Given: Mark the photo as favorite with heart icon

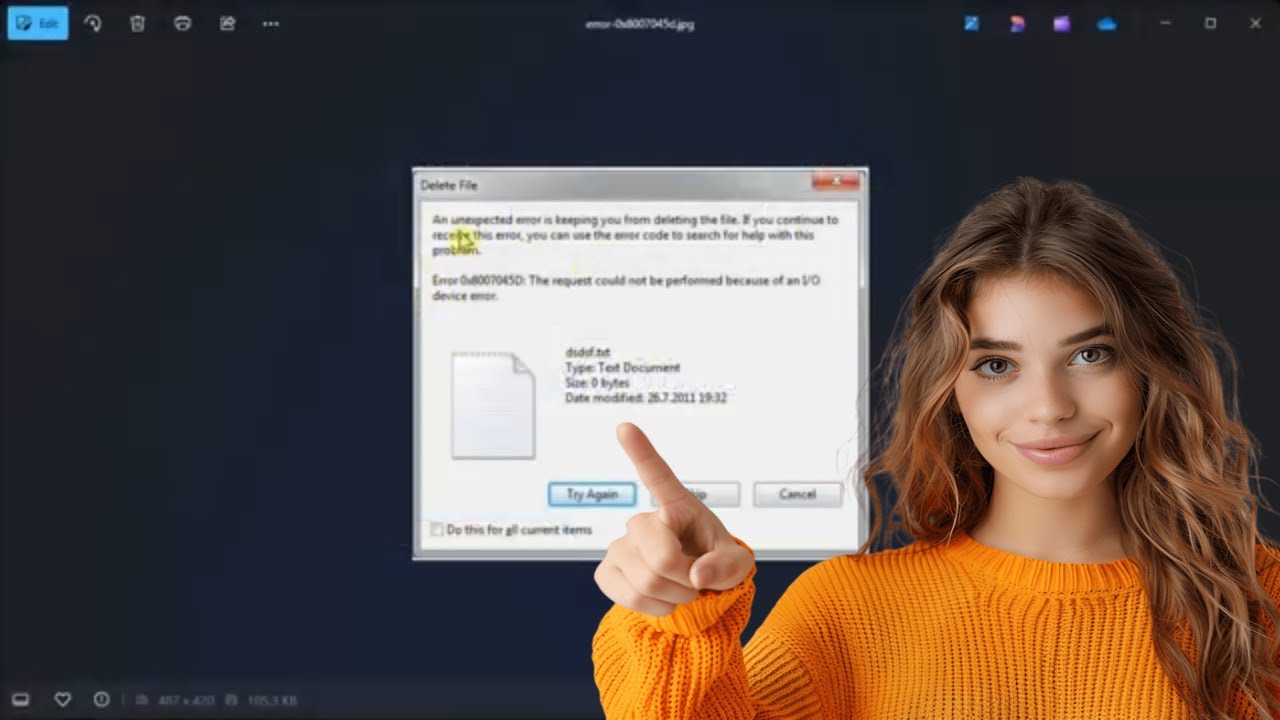Looking at the screenshot, I should (62, 700).
